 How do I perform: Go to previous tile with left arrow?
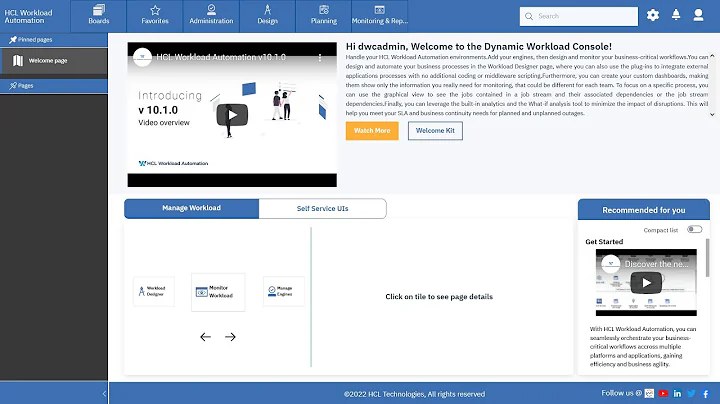[x=205, y=337]
